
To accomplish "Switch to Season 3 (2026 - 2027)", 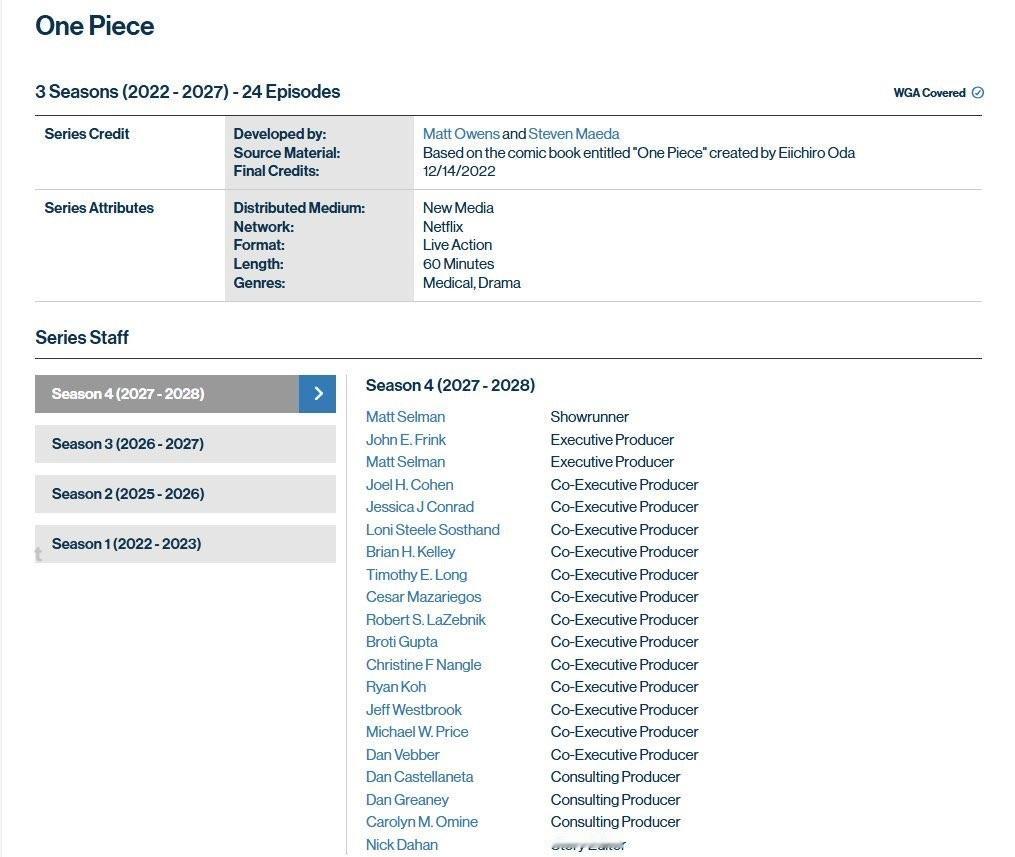I will 185,444.
